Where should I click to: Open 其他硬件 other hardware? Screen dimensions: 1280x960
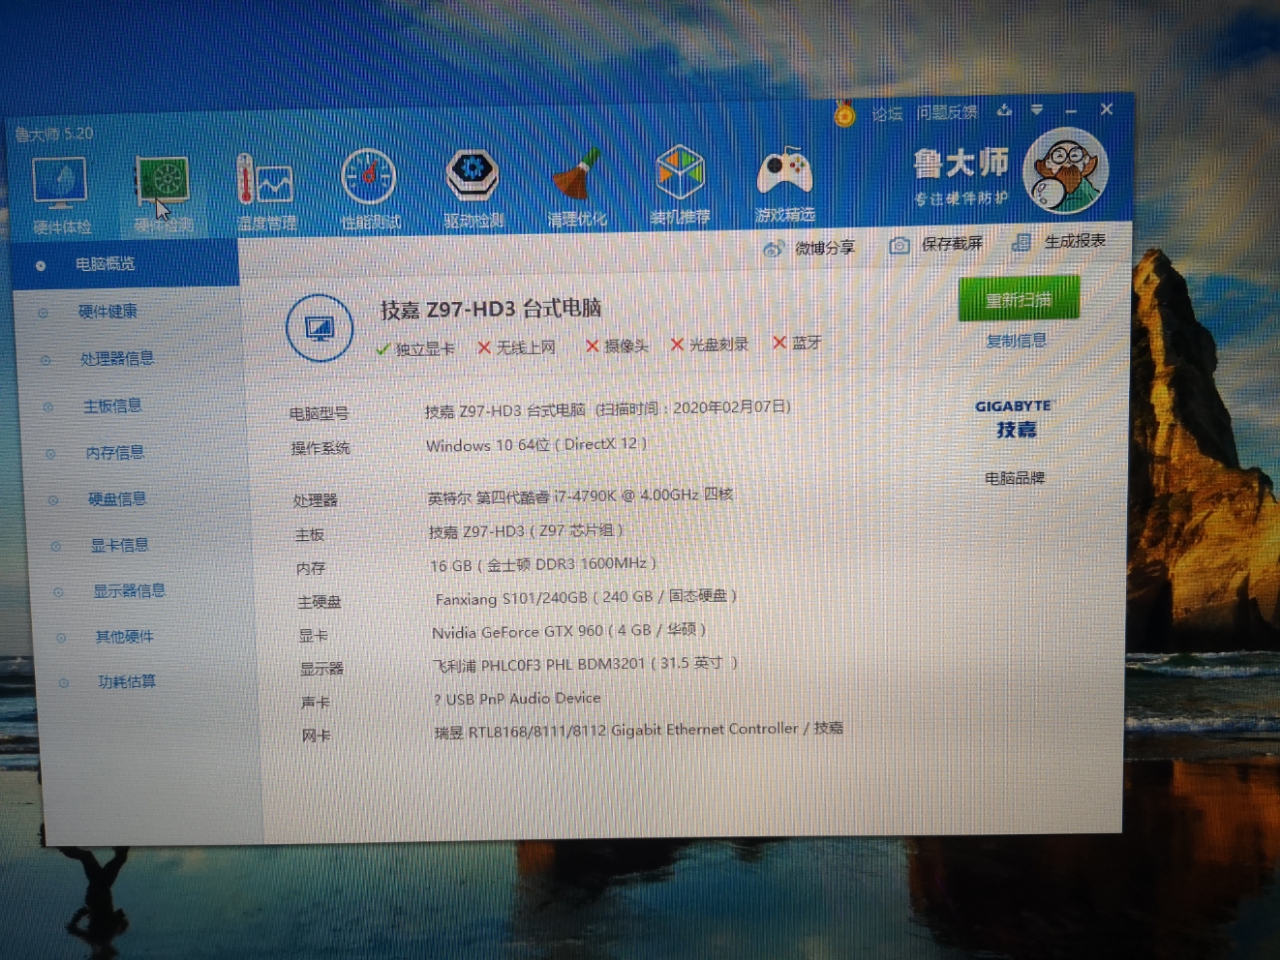click(x=124, y=637)
